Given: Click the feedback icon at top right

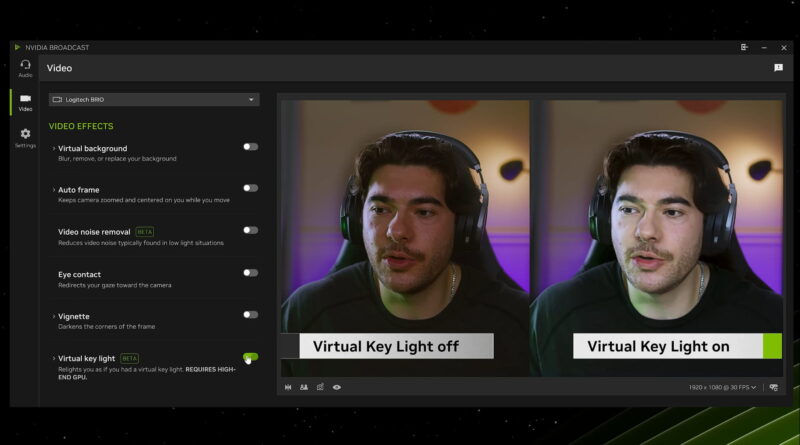Looking at the screenshot, I should [x=778, y=67].
